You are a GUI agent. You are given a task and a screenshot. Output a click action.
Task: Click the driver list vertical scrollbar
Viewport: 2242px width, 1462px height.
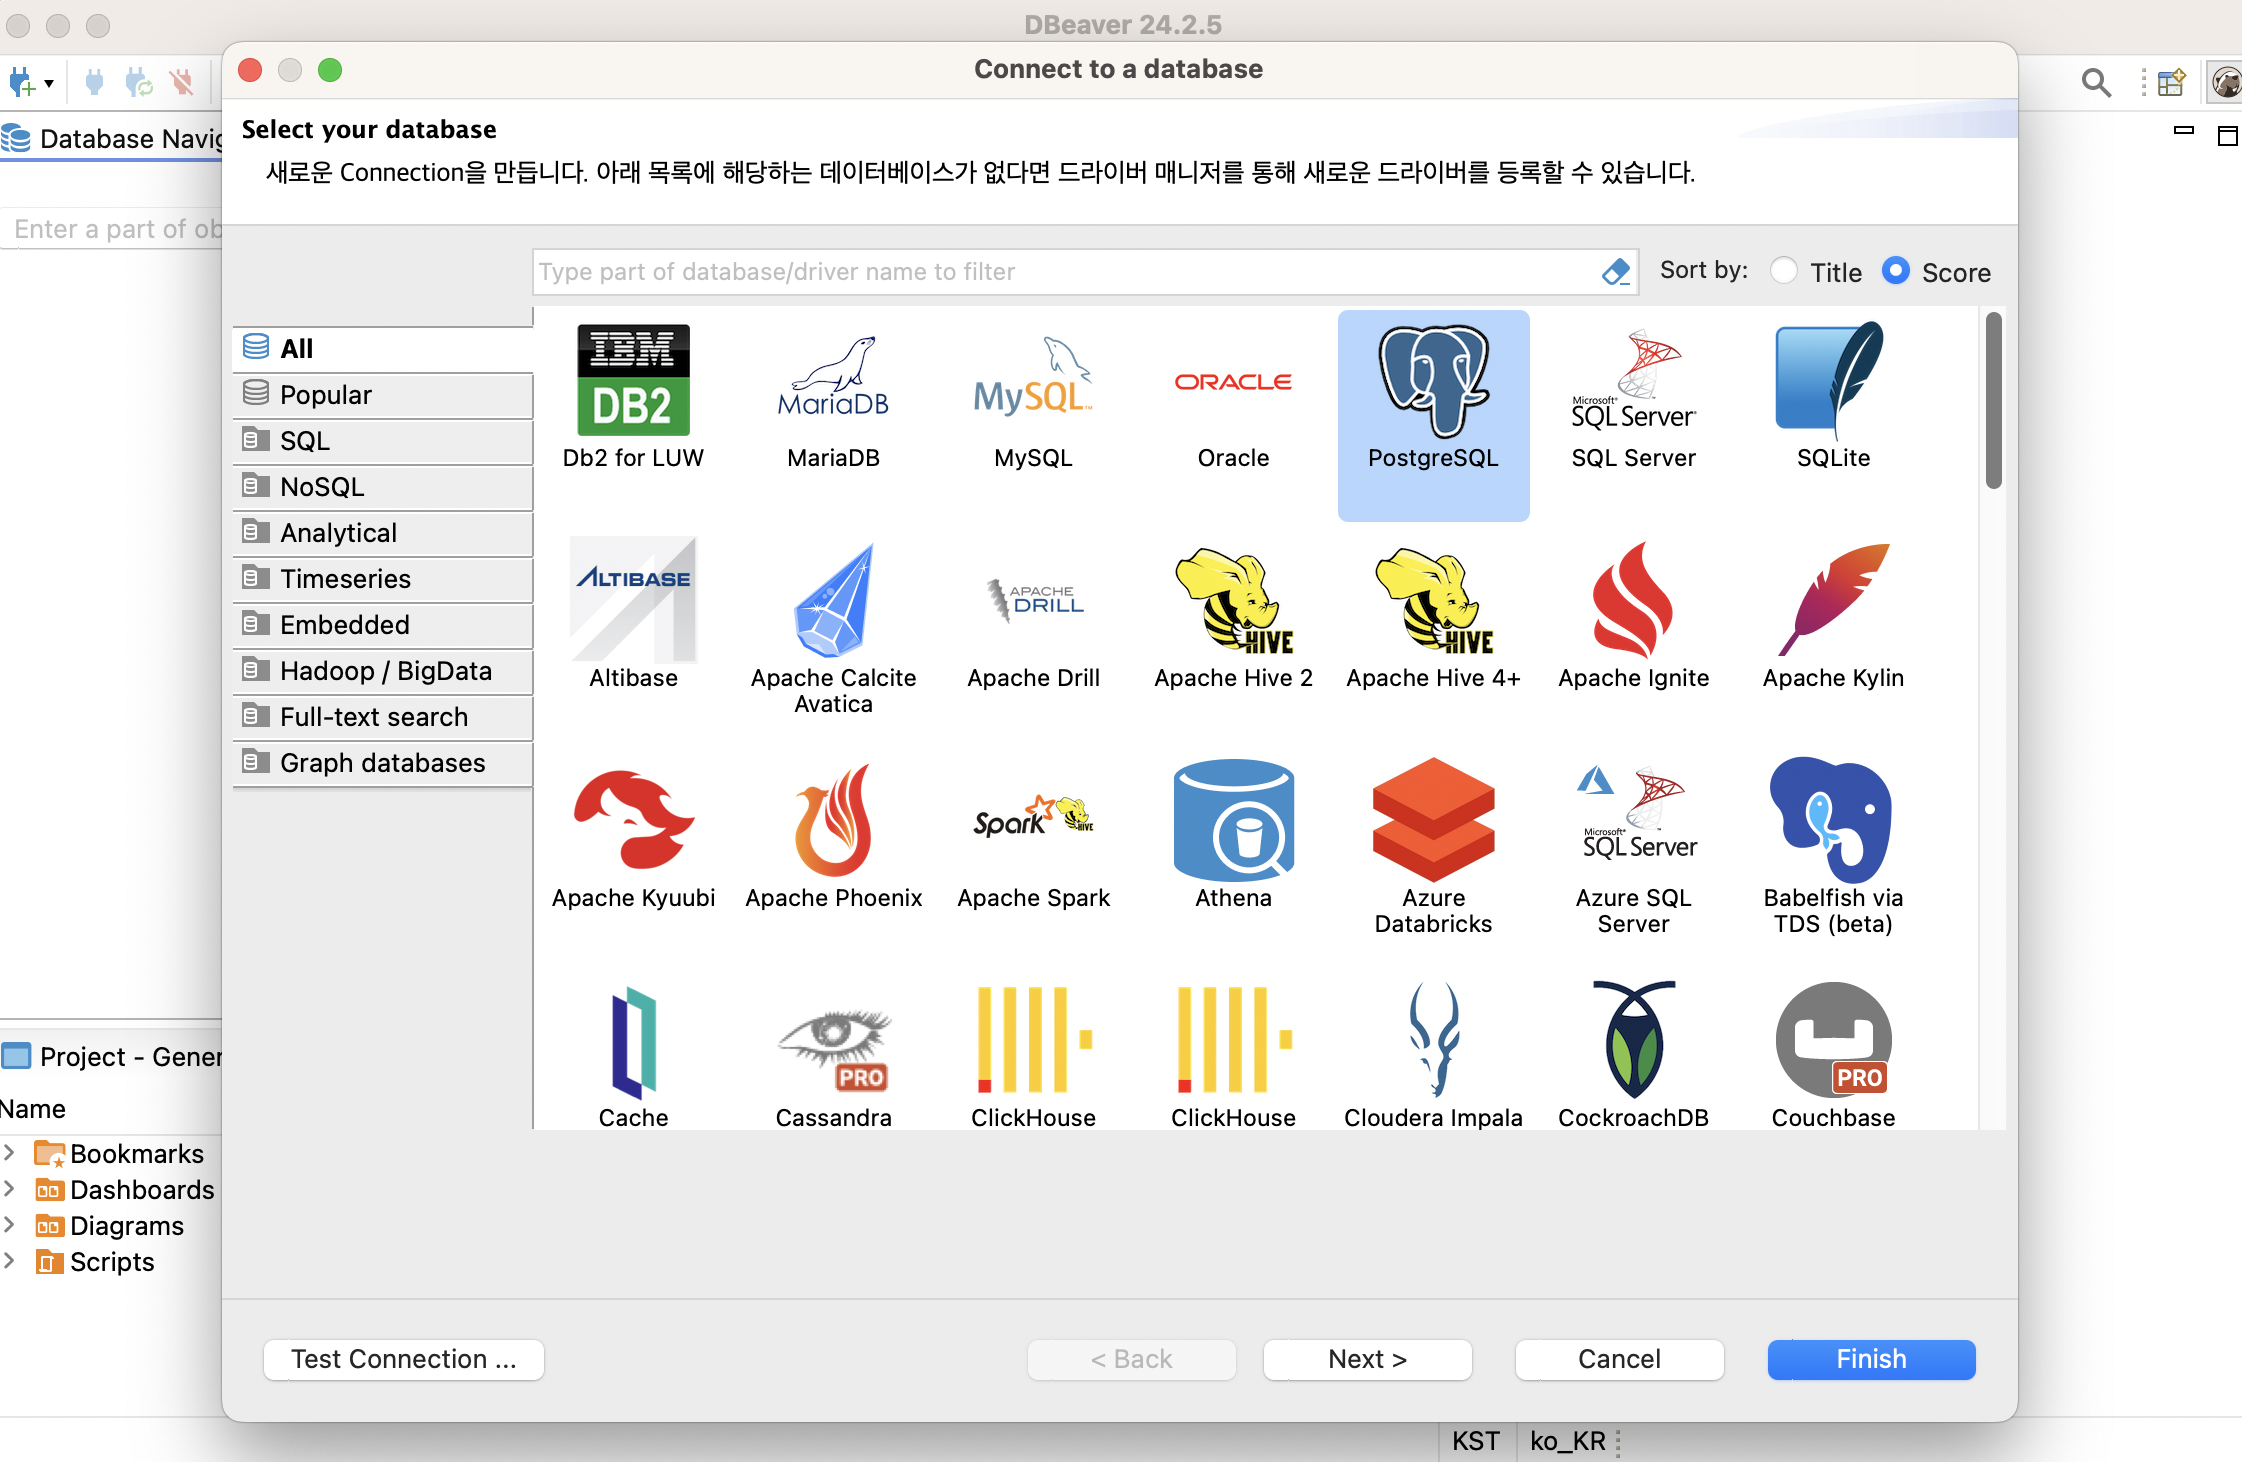click(1993, 400)
